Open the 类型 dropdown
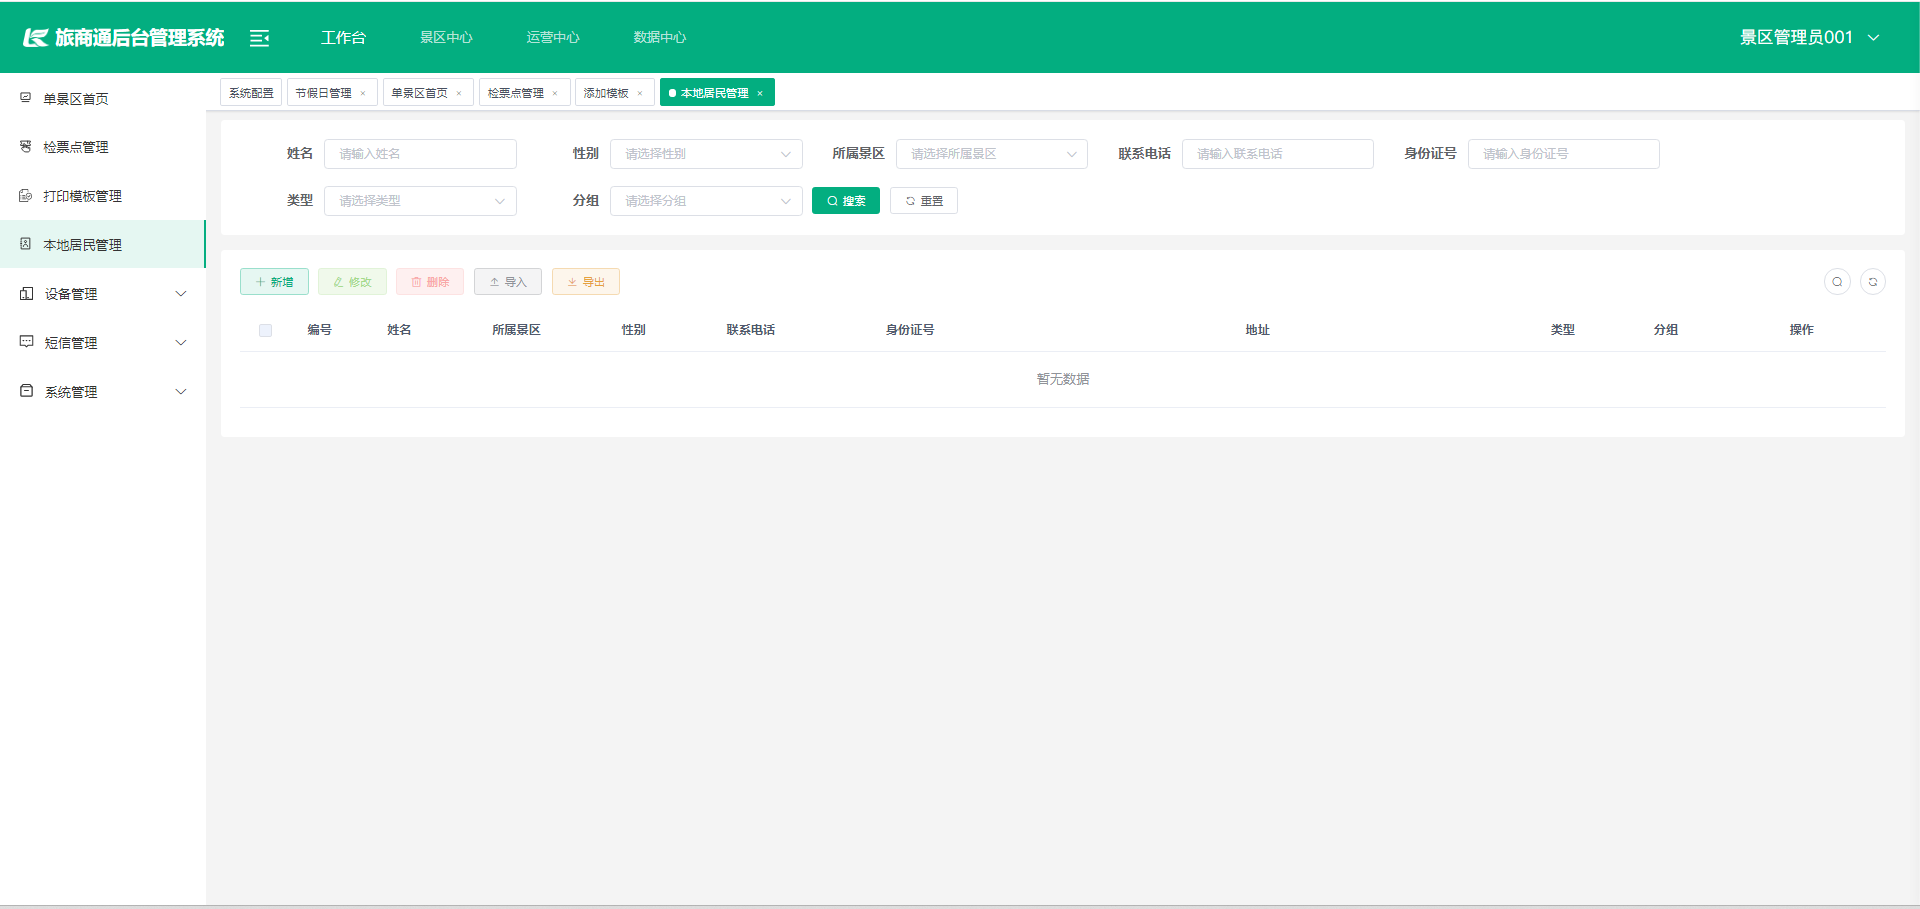Viewport: 1920px width, 909px height. tap(420, 201)
